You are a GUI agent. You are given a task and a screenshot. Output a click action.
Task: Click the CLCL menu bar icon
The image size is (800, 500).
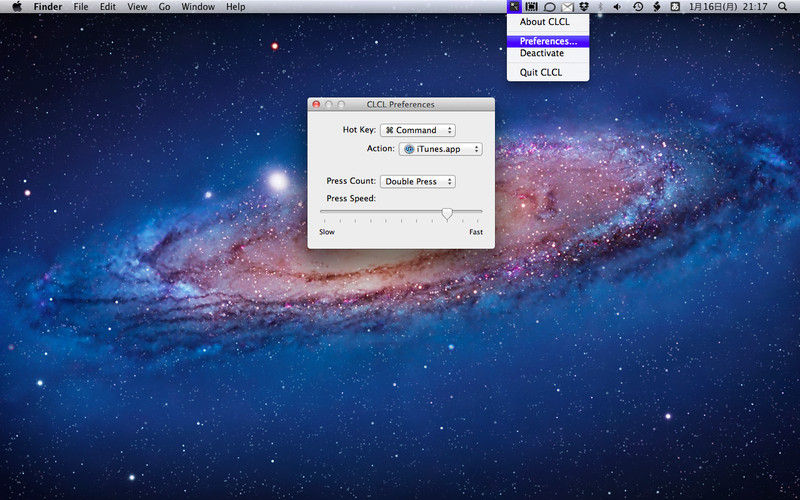click(x=514, y=7)
